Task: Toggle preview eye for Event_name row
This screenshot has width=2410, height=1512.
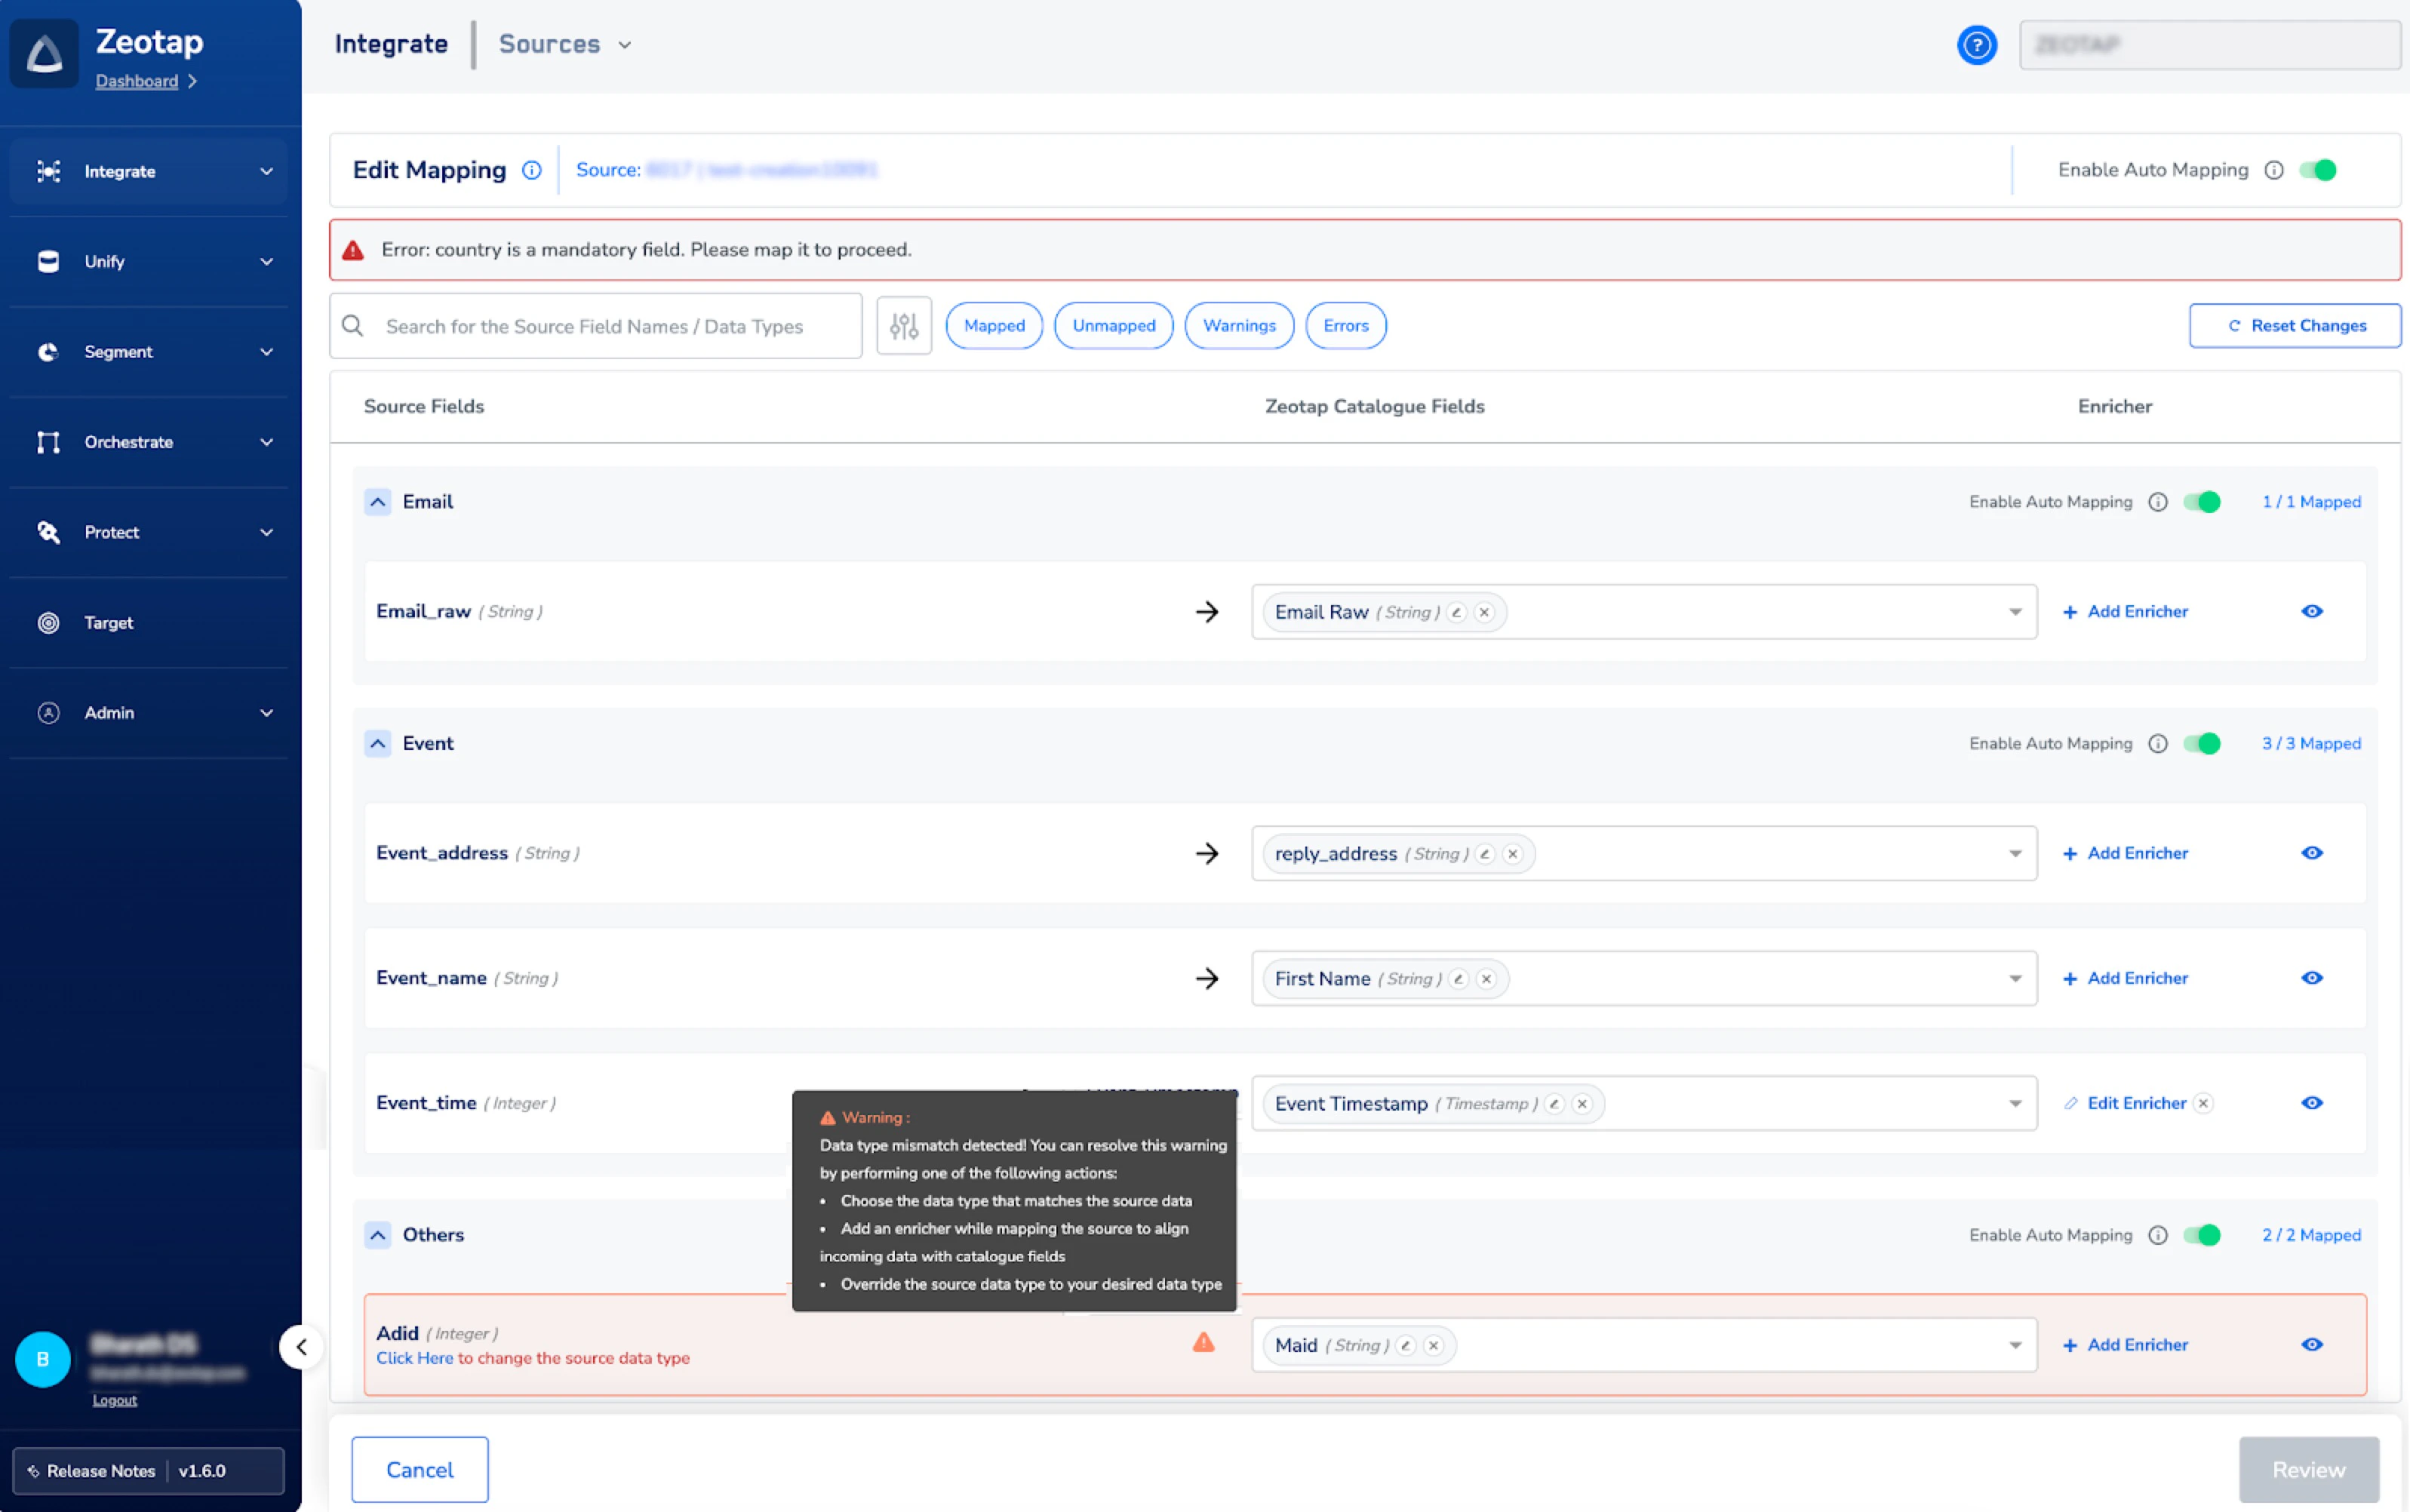Action: click(2311, 978)
